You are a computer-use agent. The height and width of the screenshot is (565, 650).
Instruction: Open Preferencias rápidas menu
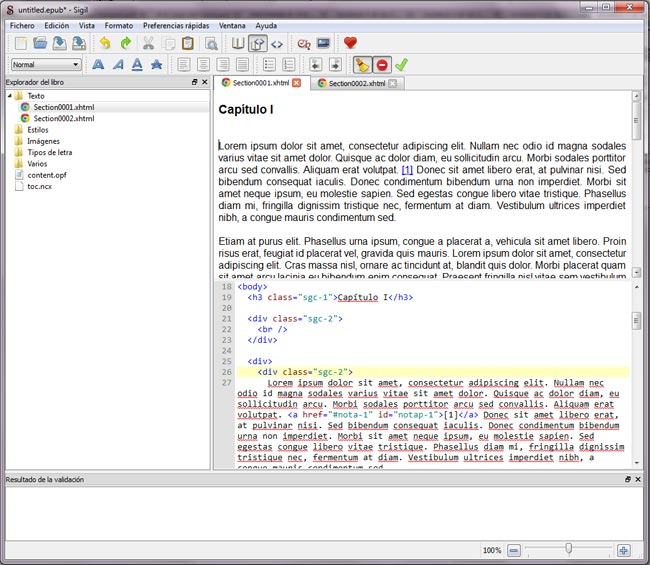click(176, 26)
